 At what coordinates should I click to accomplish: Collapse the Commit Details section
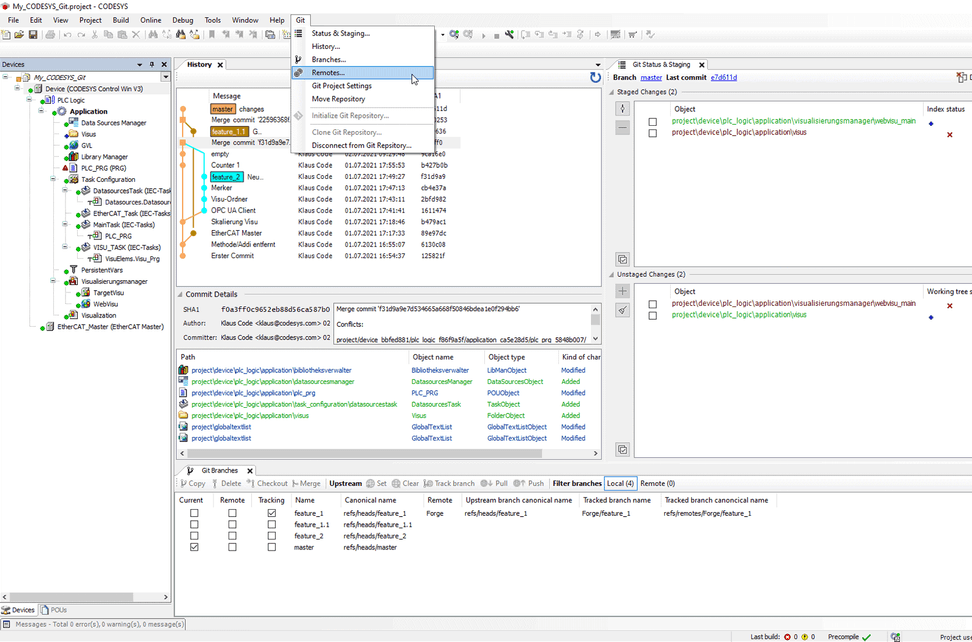point(180,294)
